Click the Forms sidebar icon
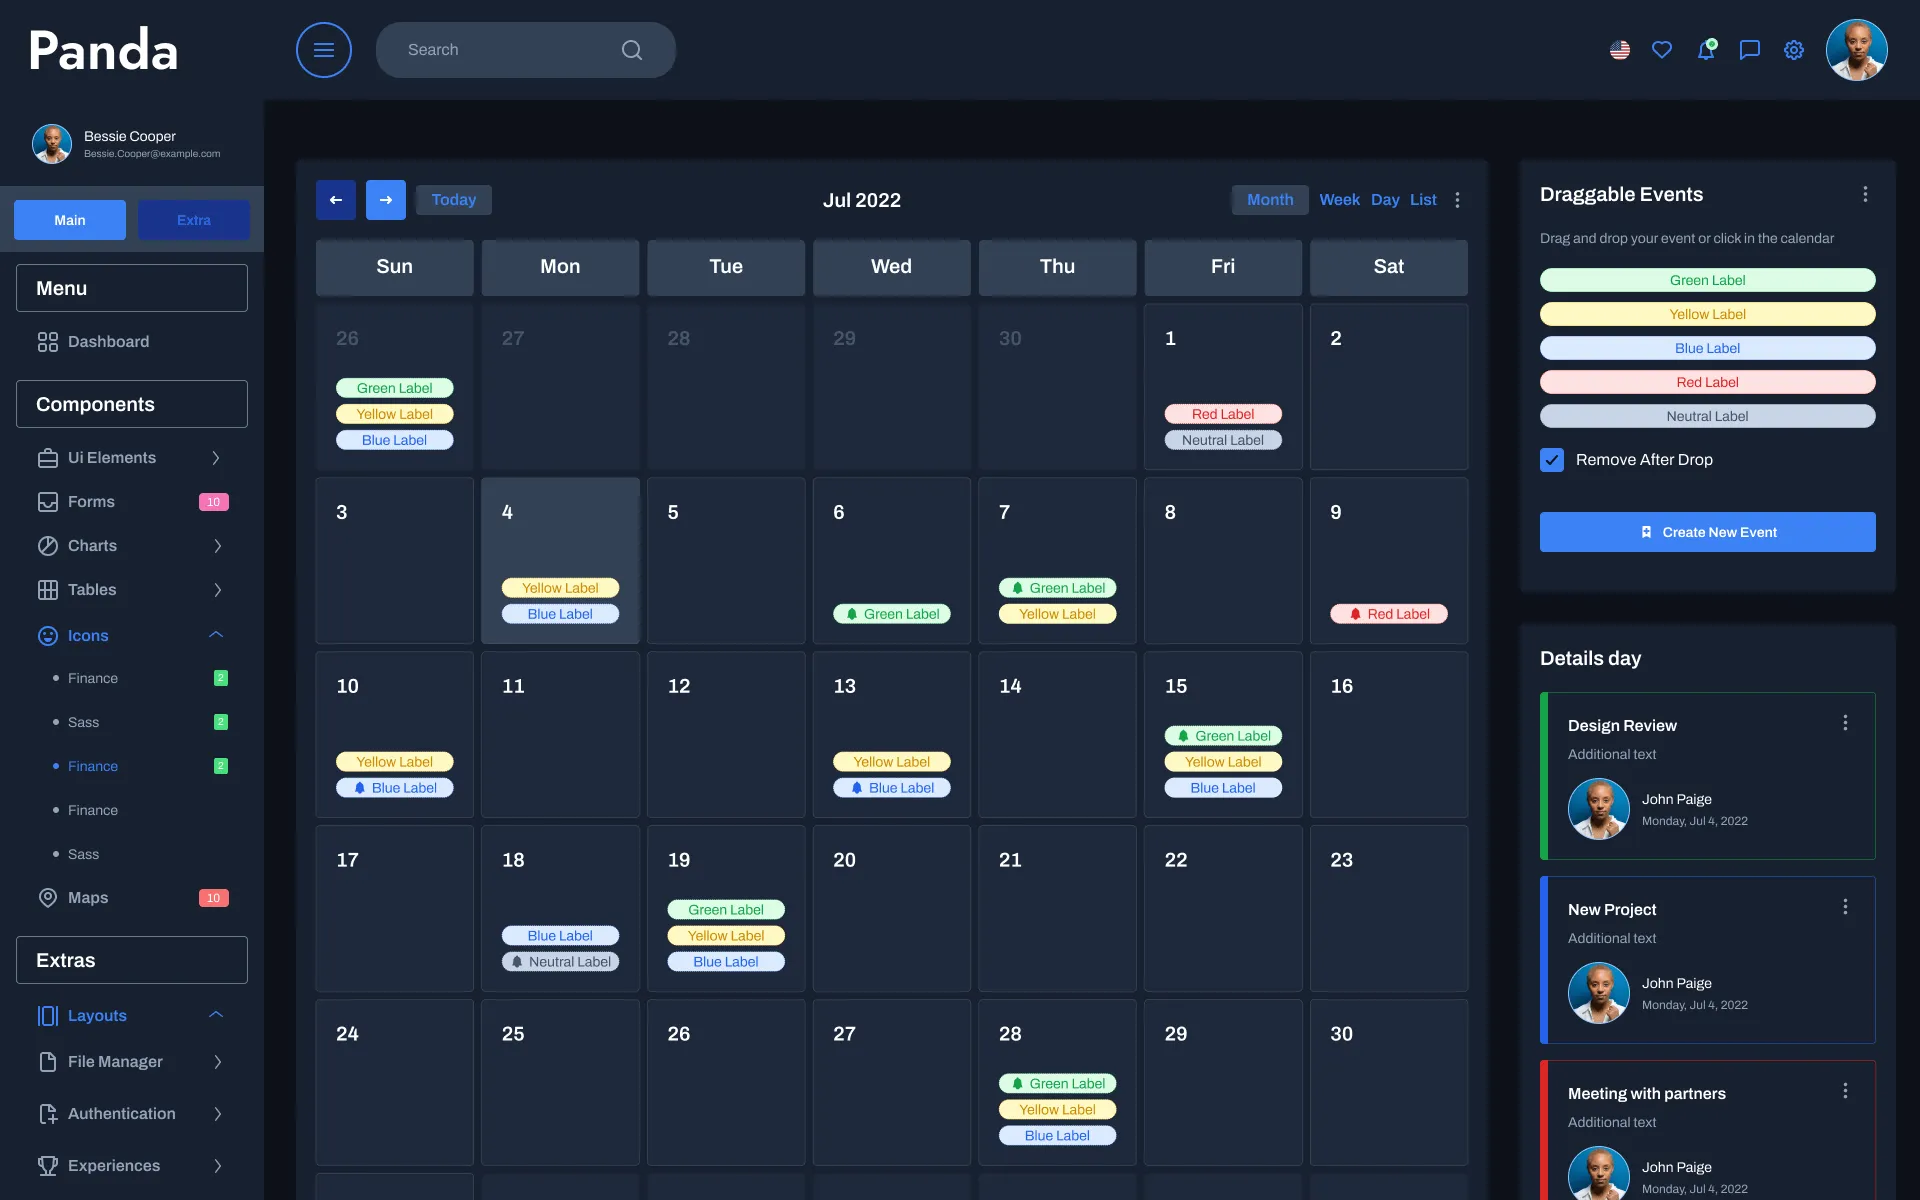This screenshot has width=1920, height=1200. click(x=49, y=501)
